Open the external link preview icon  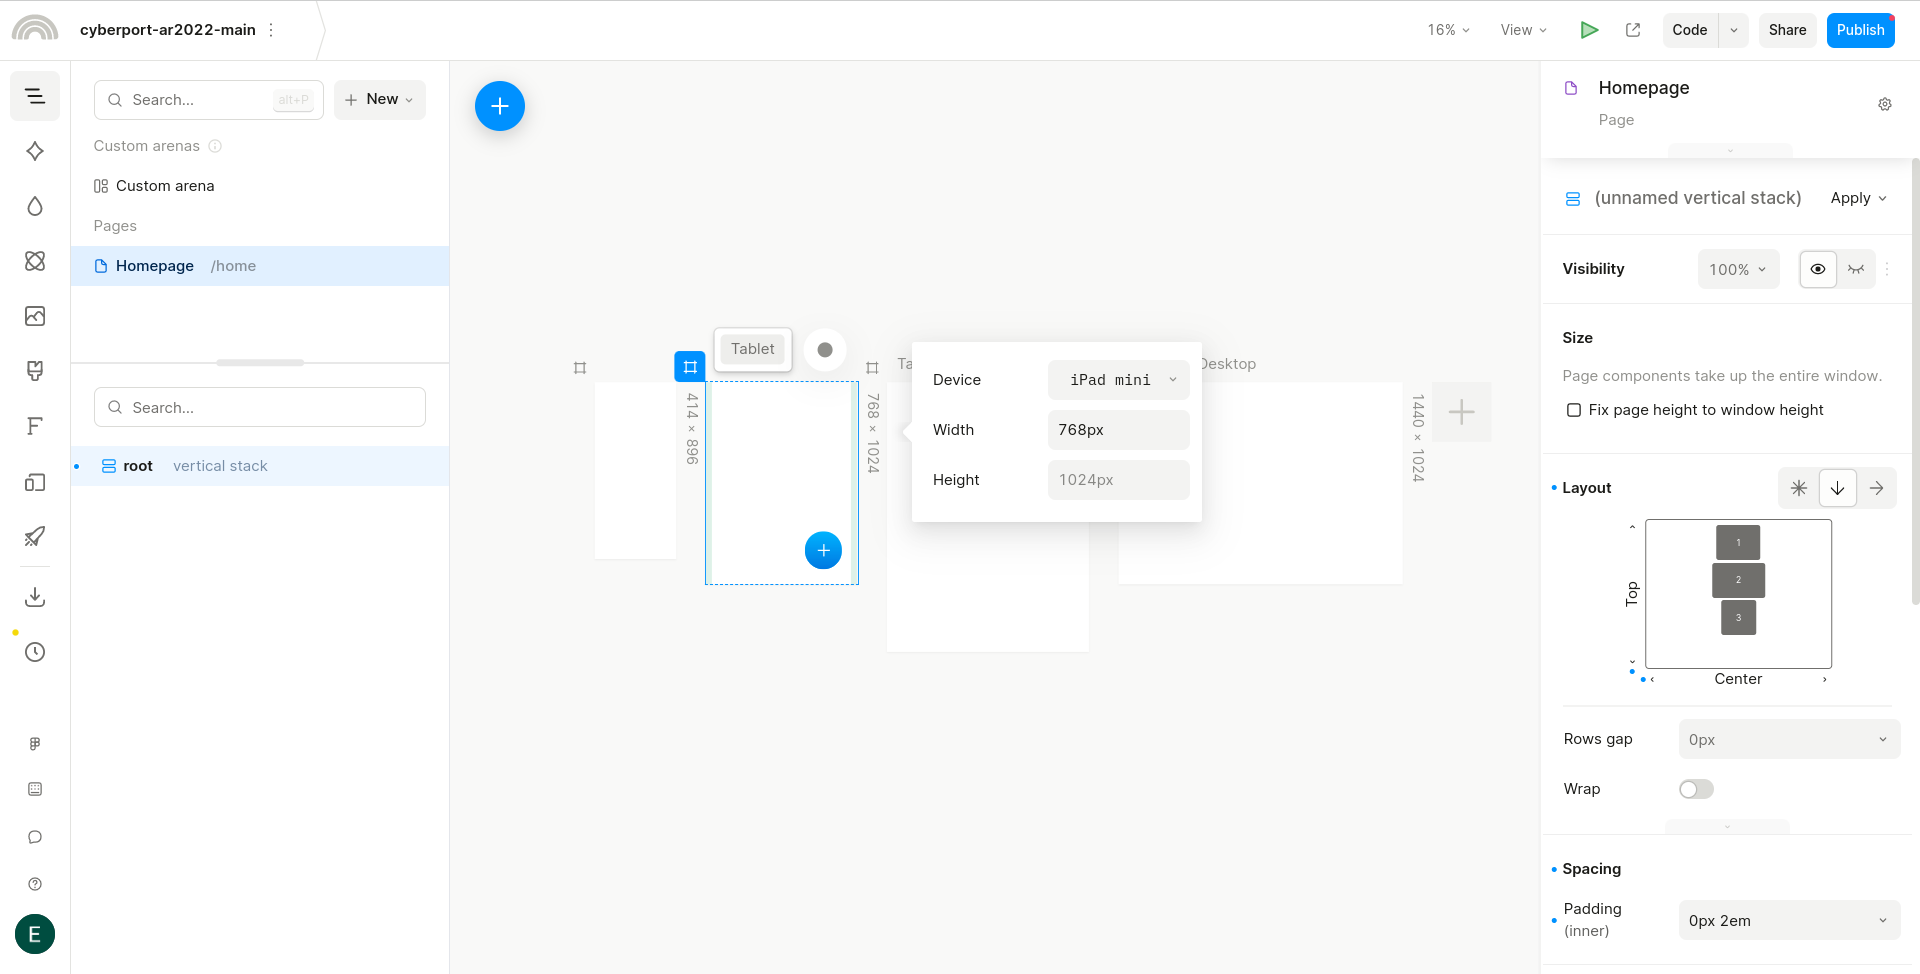point(1633,30)
